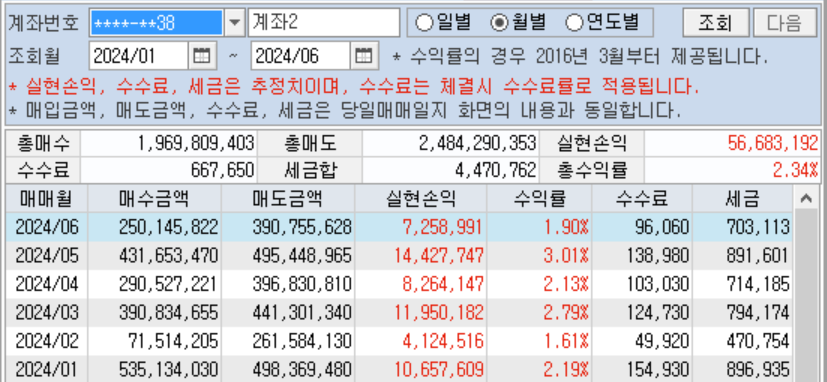
Task: Click the account number field ****-**38
Action: click(156, 23)
